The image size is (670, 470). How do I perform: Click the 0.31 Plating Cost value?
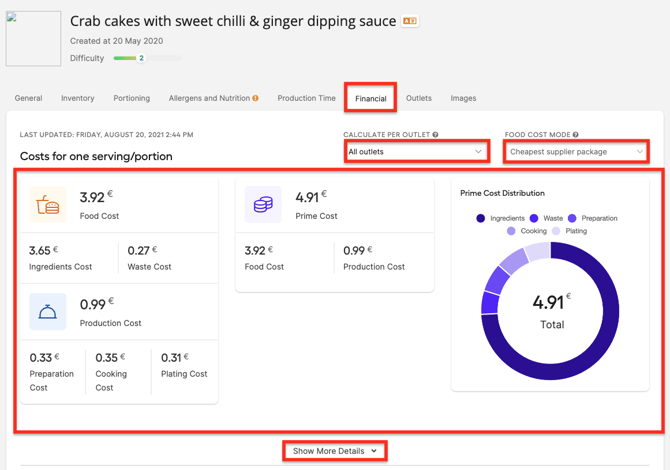point(175,358)
